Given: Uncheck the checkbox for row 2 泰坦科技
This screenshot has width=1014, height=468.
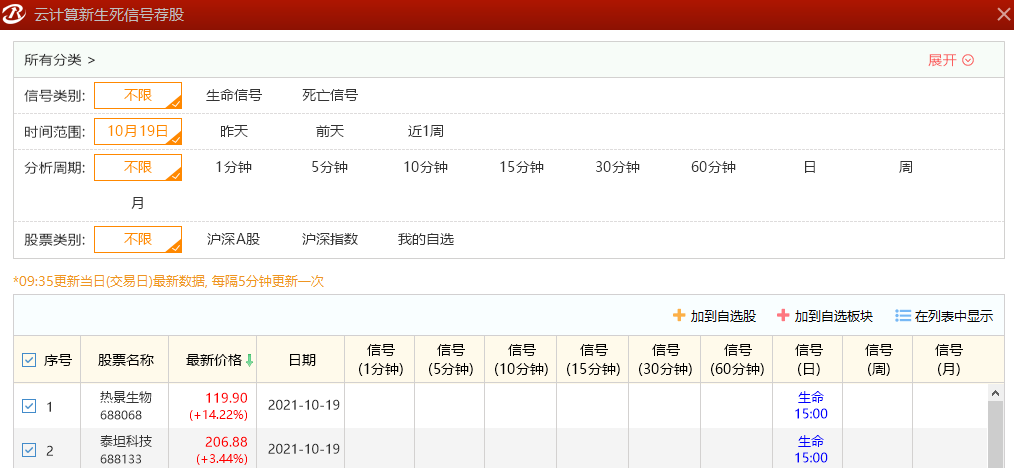Looking at the screenshot, I should click(29, 450).
